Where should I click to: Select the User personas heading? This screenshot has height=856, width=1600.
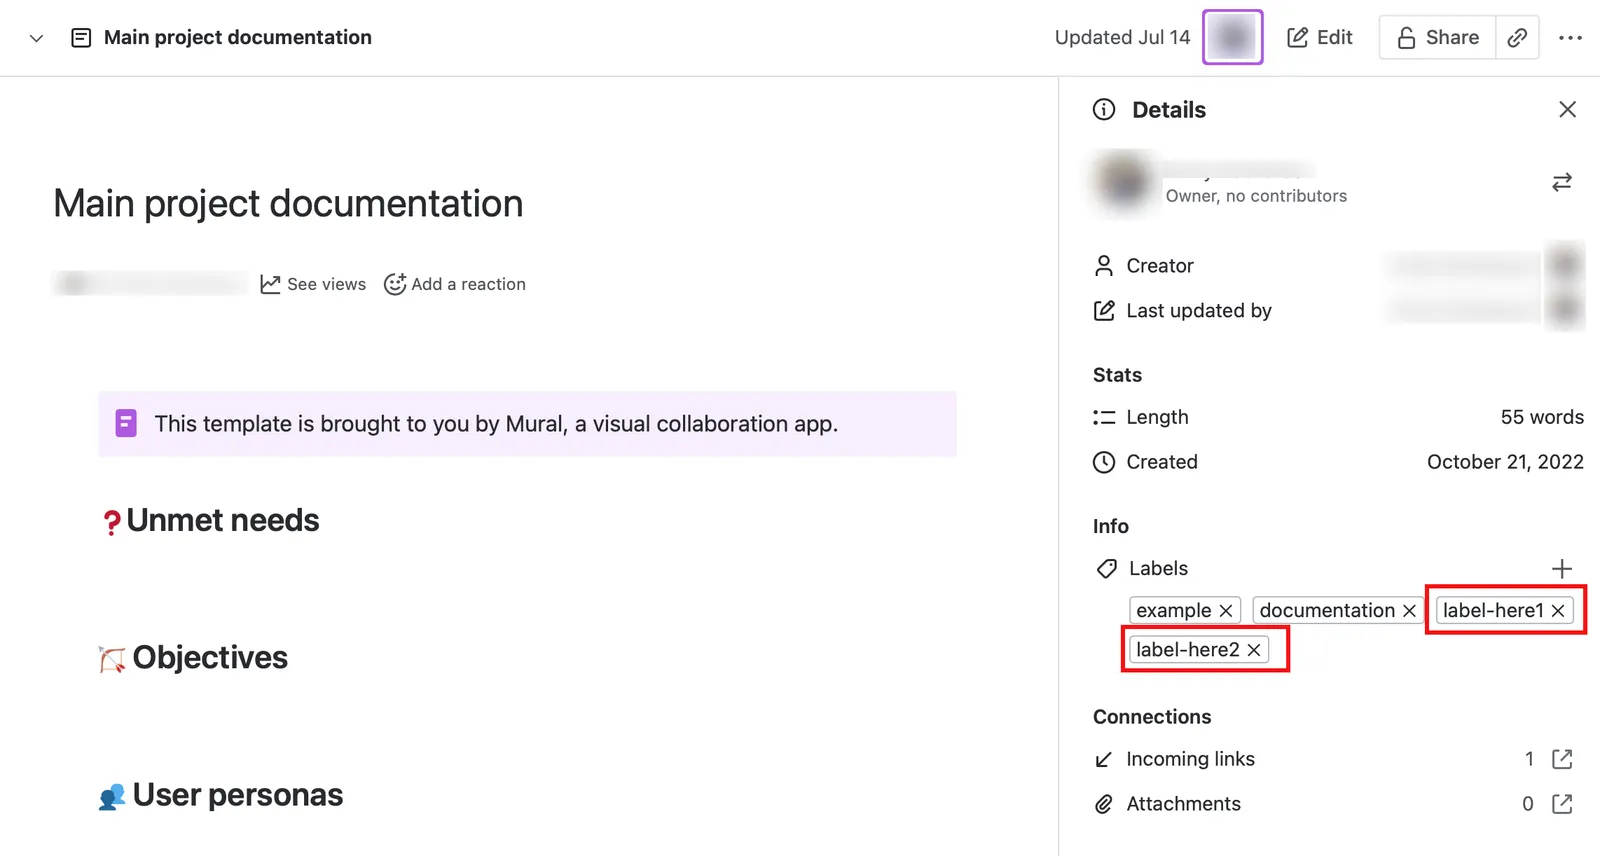tap(238, 795)
